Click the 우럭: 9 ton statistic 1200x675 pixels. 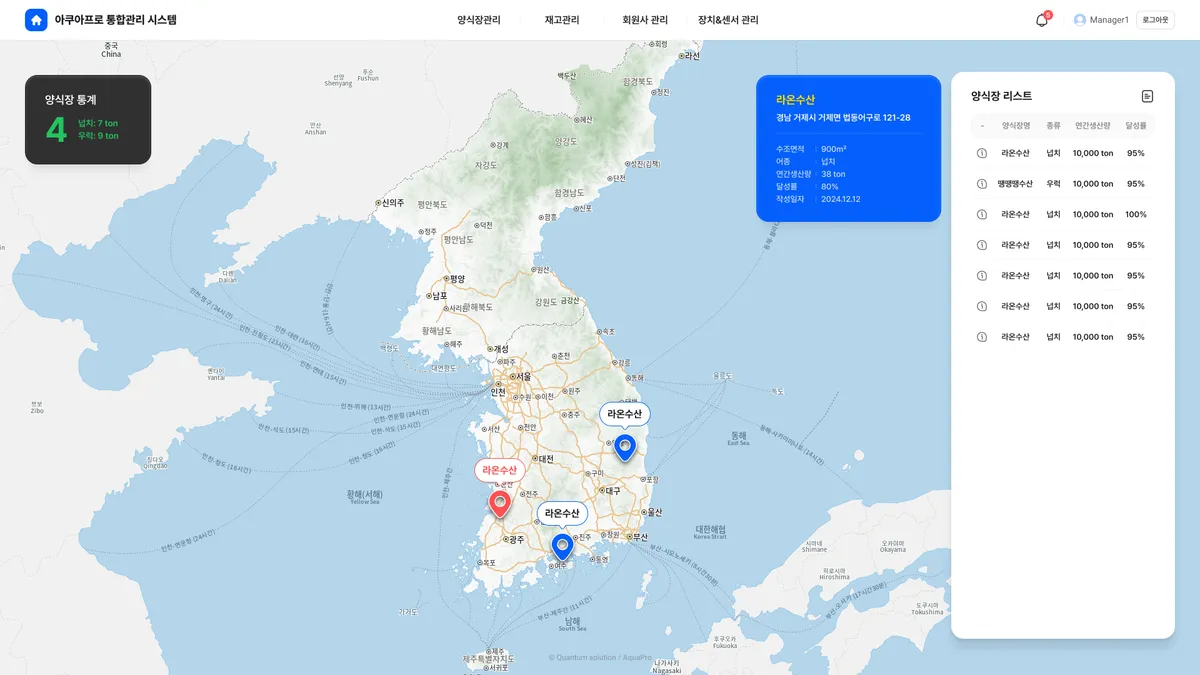click(98, 136)
